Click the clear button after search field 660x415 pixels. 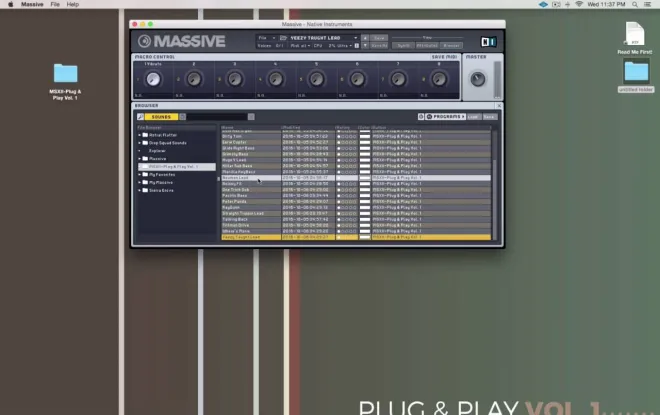click(x=251, y=117)
